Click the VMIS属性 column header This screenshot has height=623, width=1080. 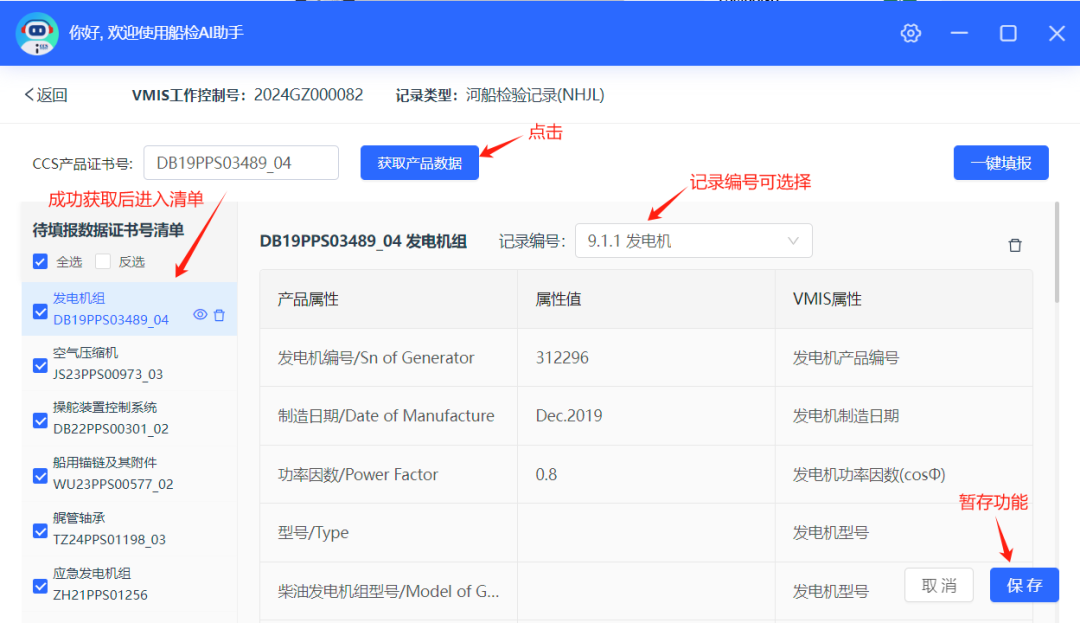[x=904, y=299]
